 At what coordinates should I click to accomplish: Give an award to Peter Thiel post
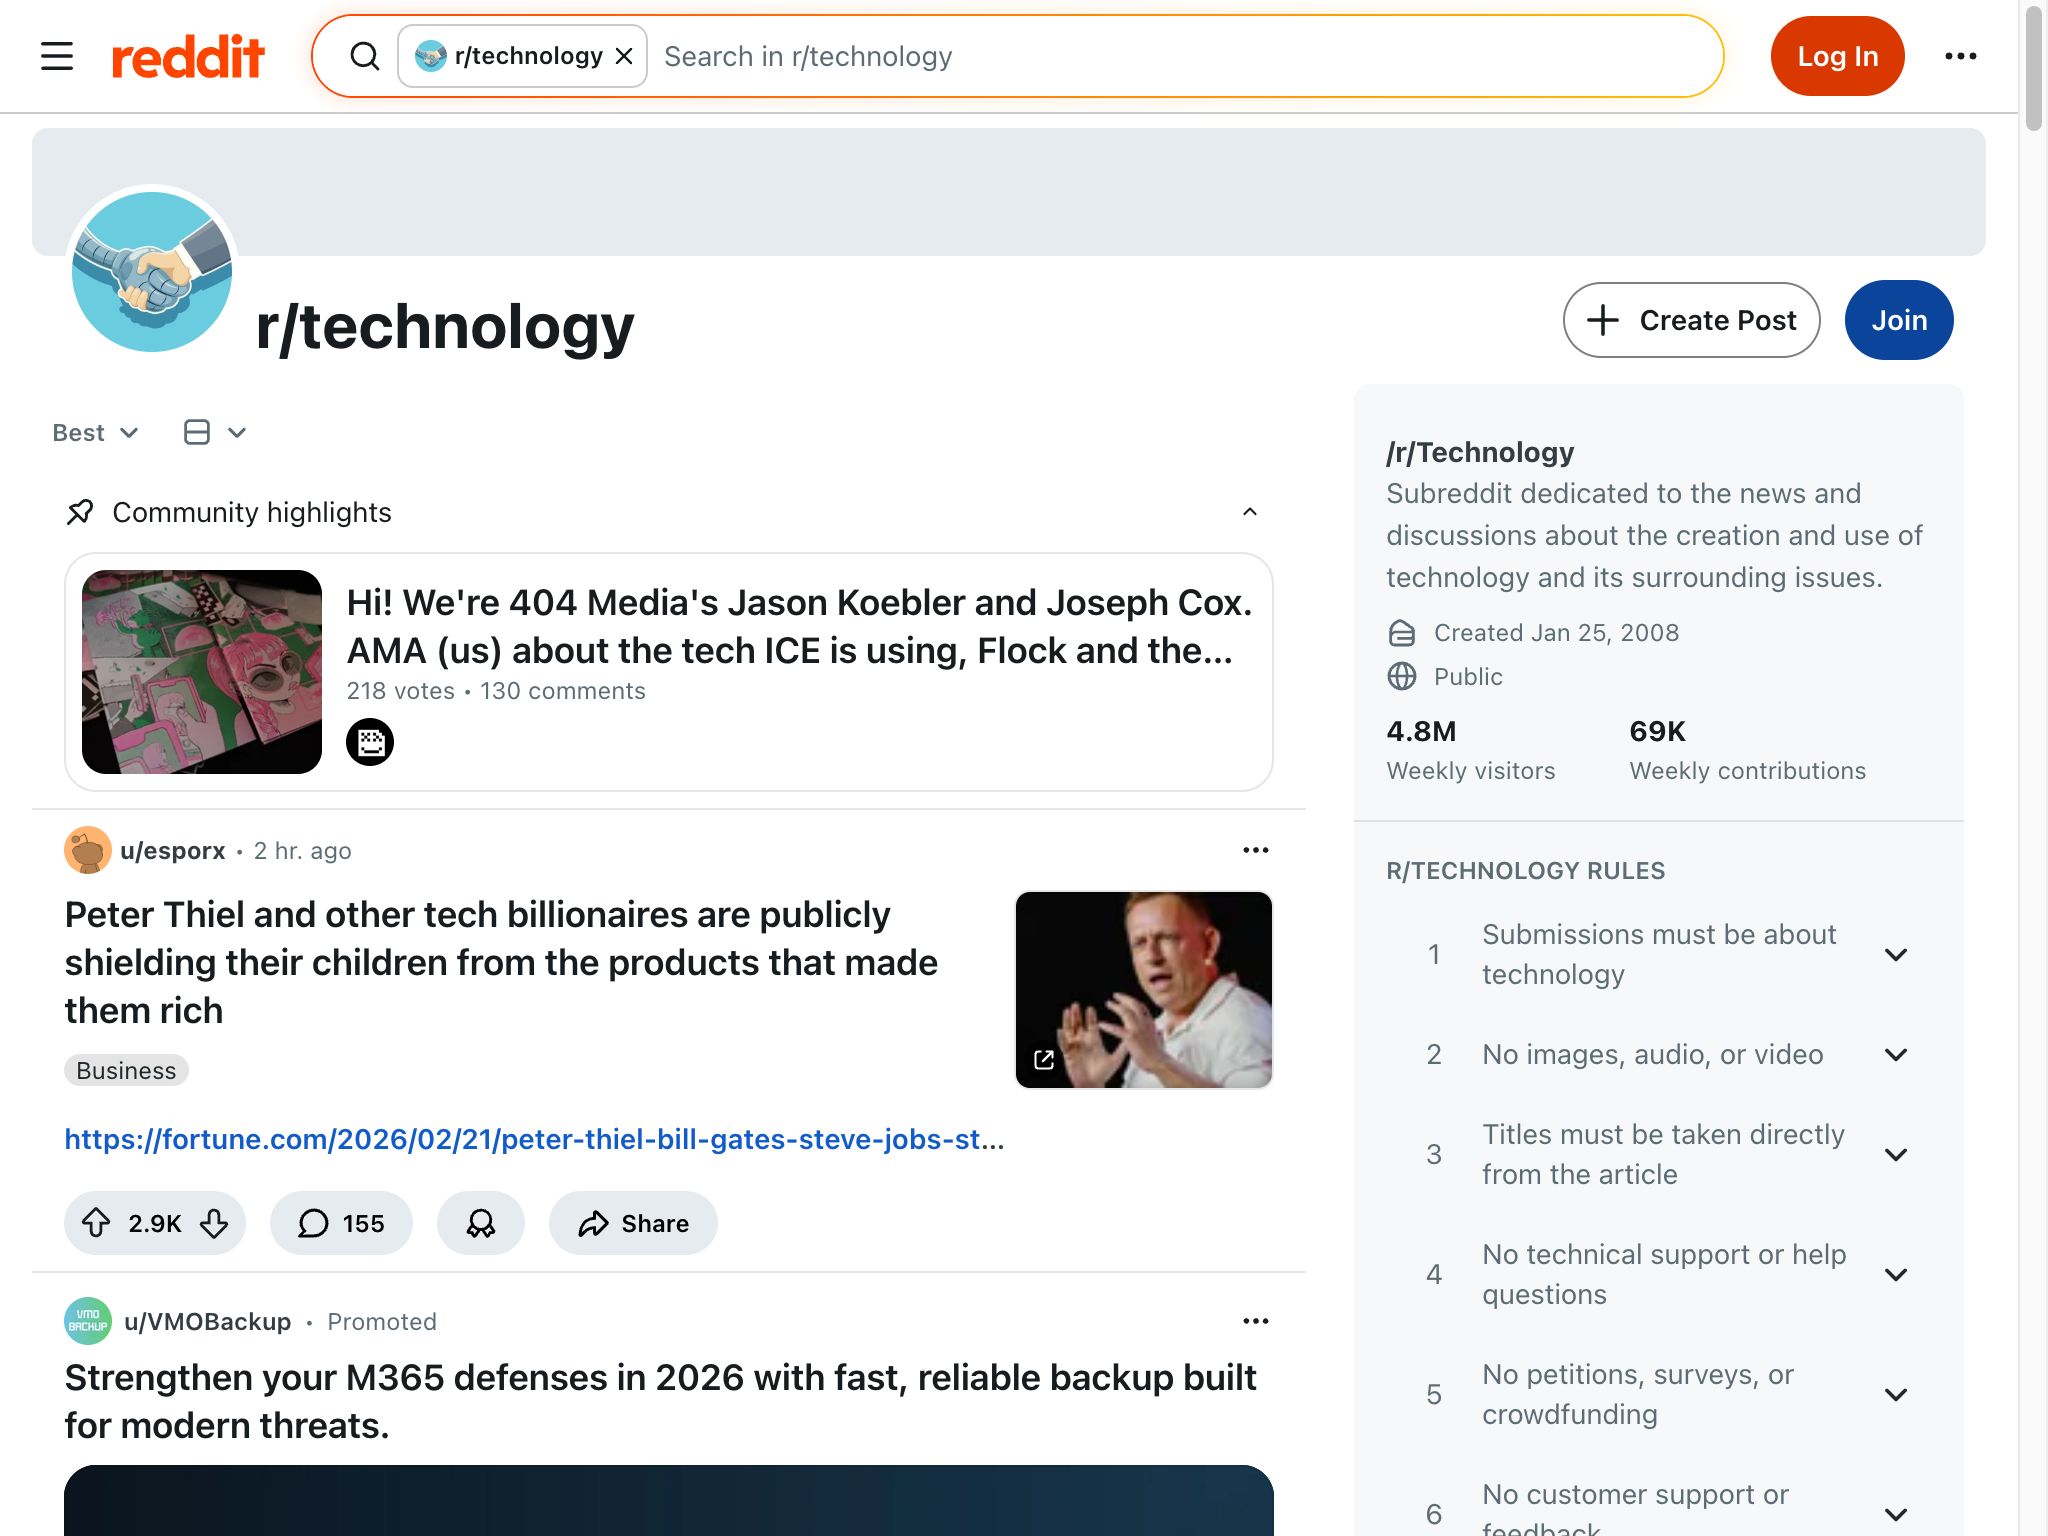tap(481, 1223)
